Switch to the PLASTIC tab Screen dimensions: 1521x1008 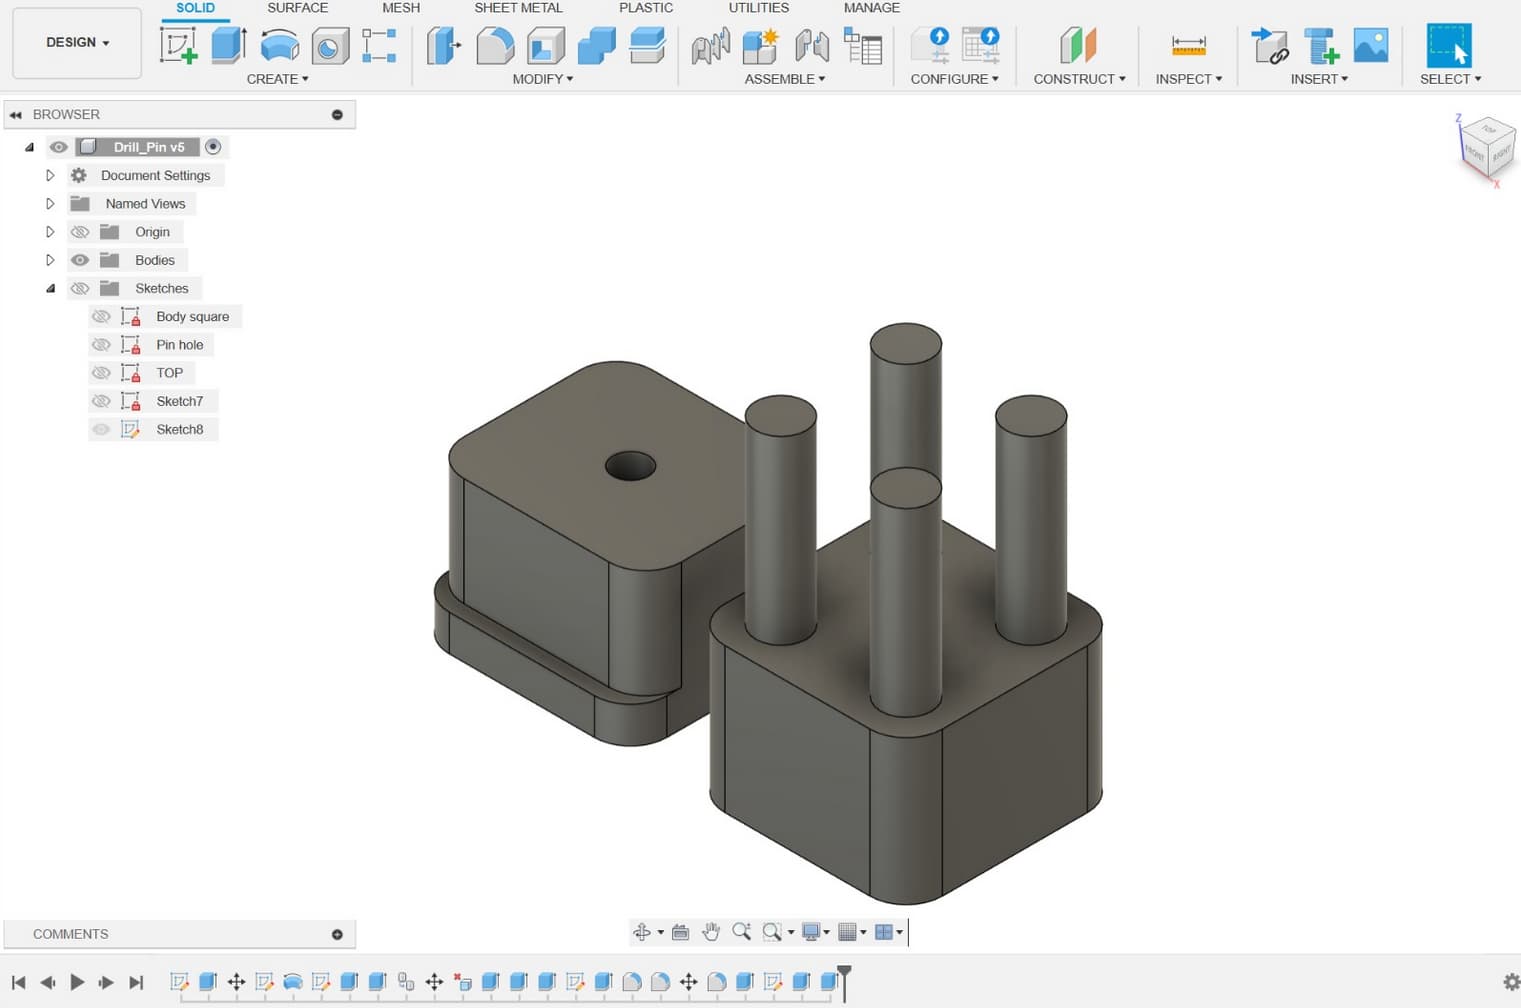[x=646, y=8]
